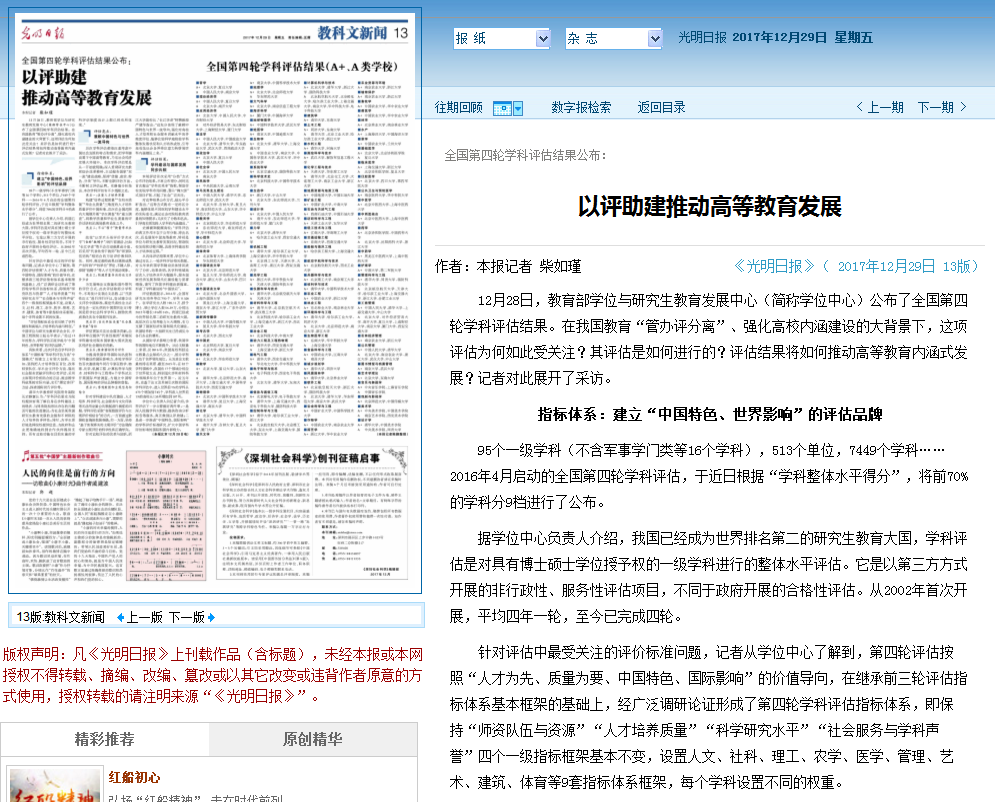Open 数字报检索 search link
995x802 pixels.
[581, 107]
